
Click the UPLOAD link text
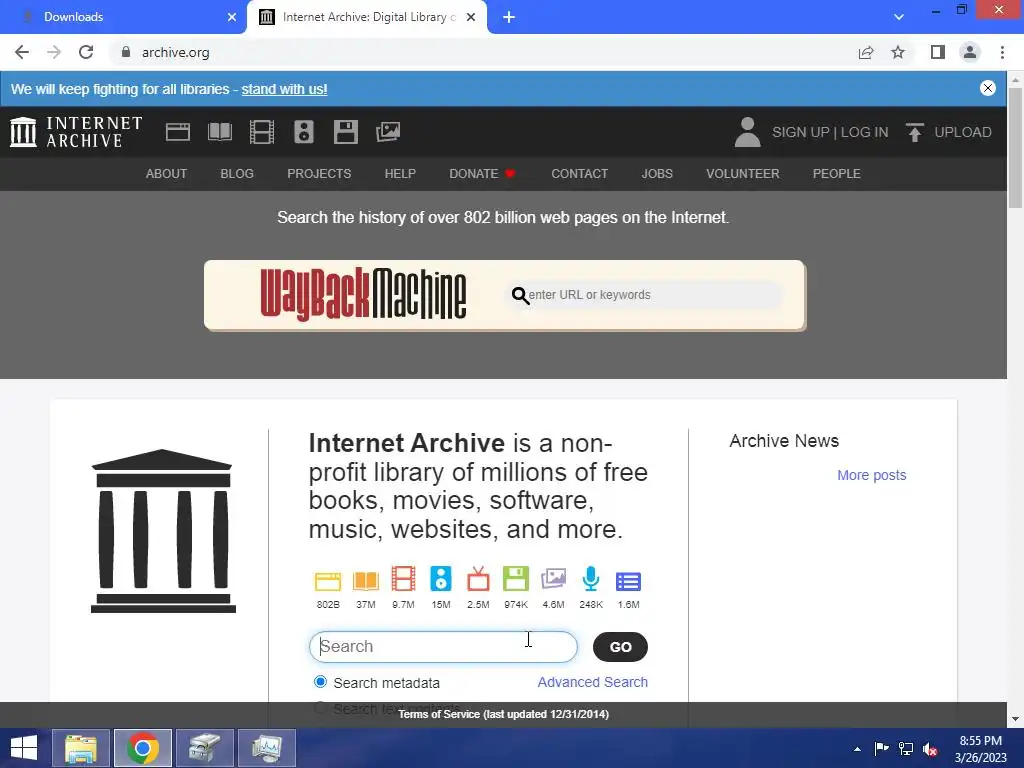click(963, 132)
